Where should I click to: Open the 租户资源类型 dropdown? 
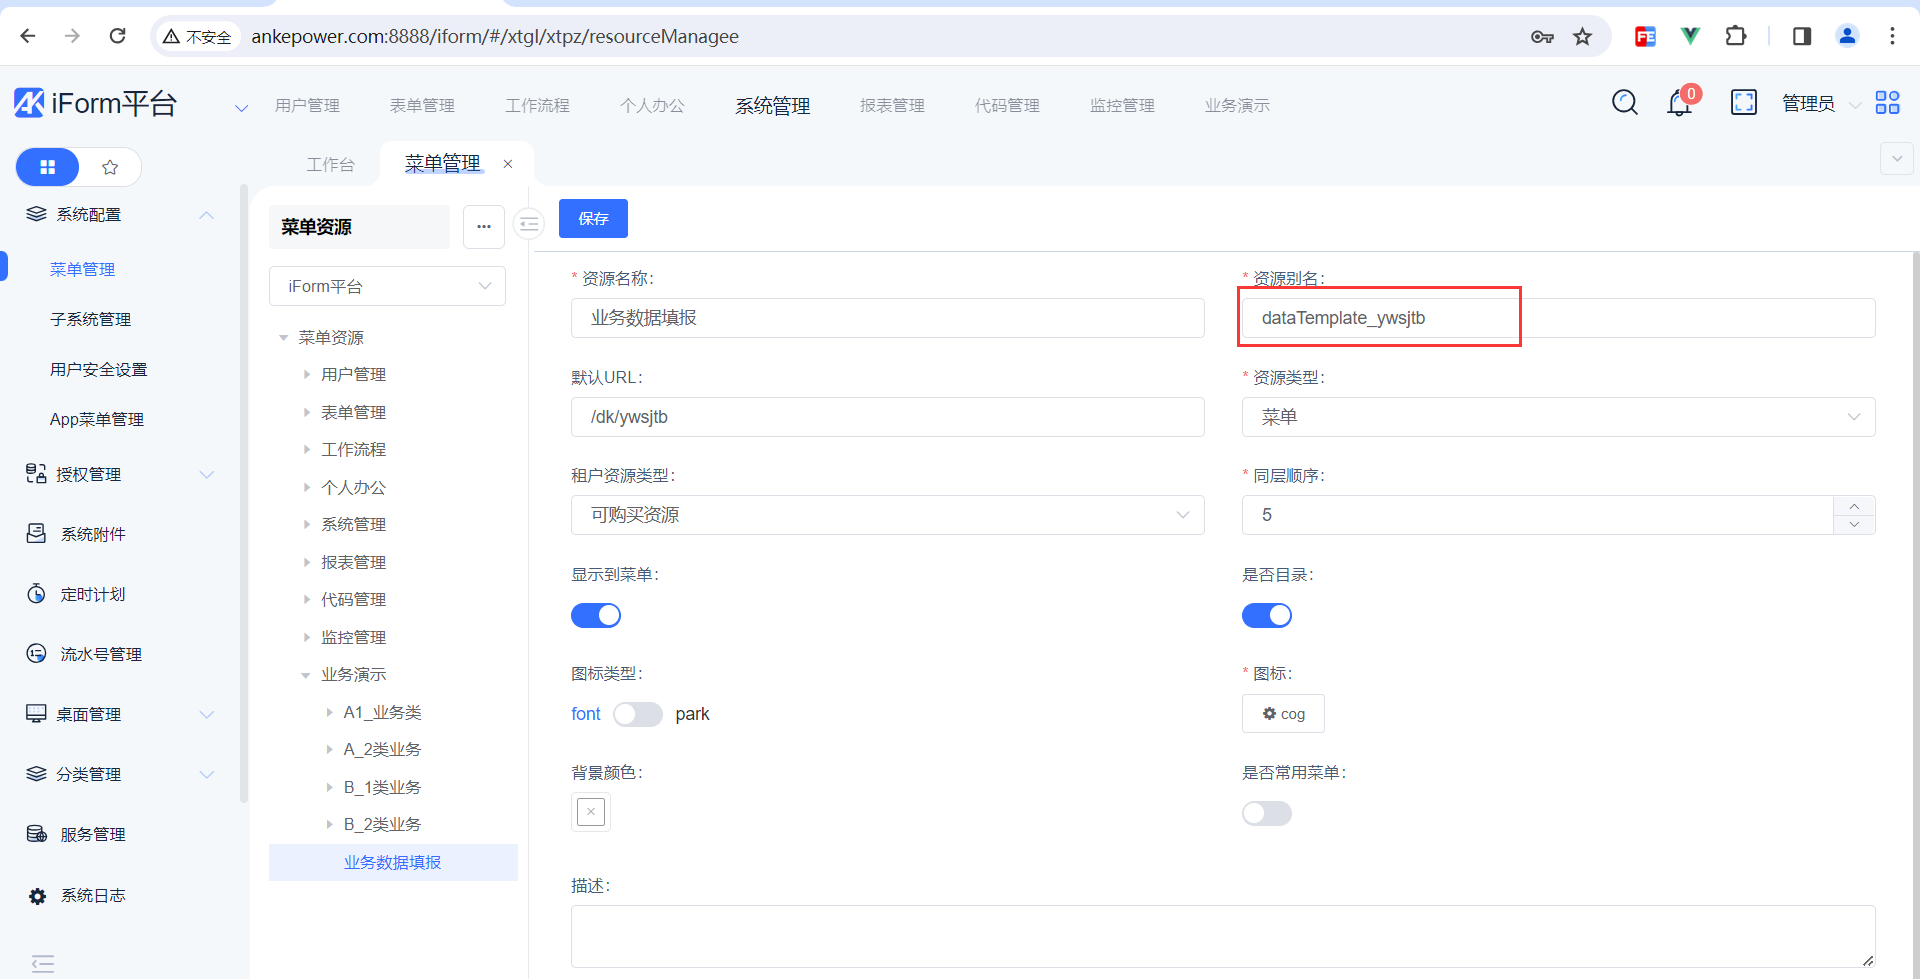(887, 515)
